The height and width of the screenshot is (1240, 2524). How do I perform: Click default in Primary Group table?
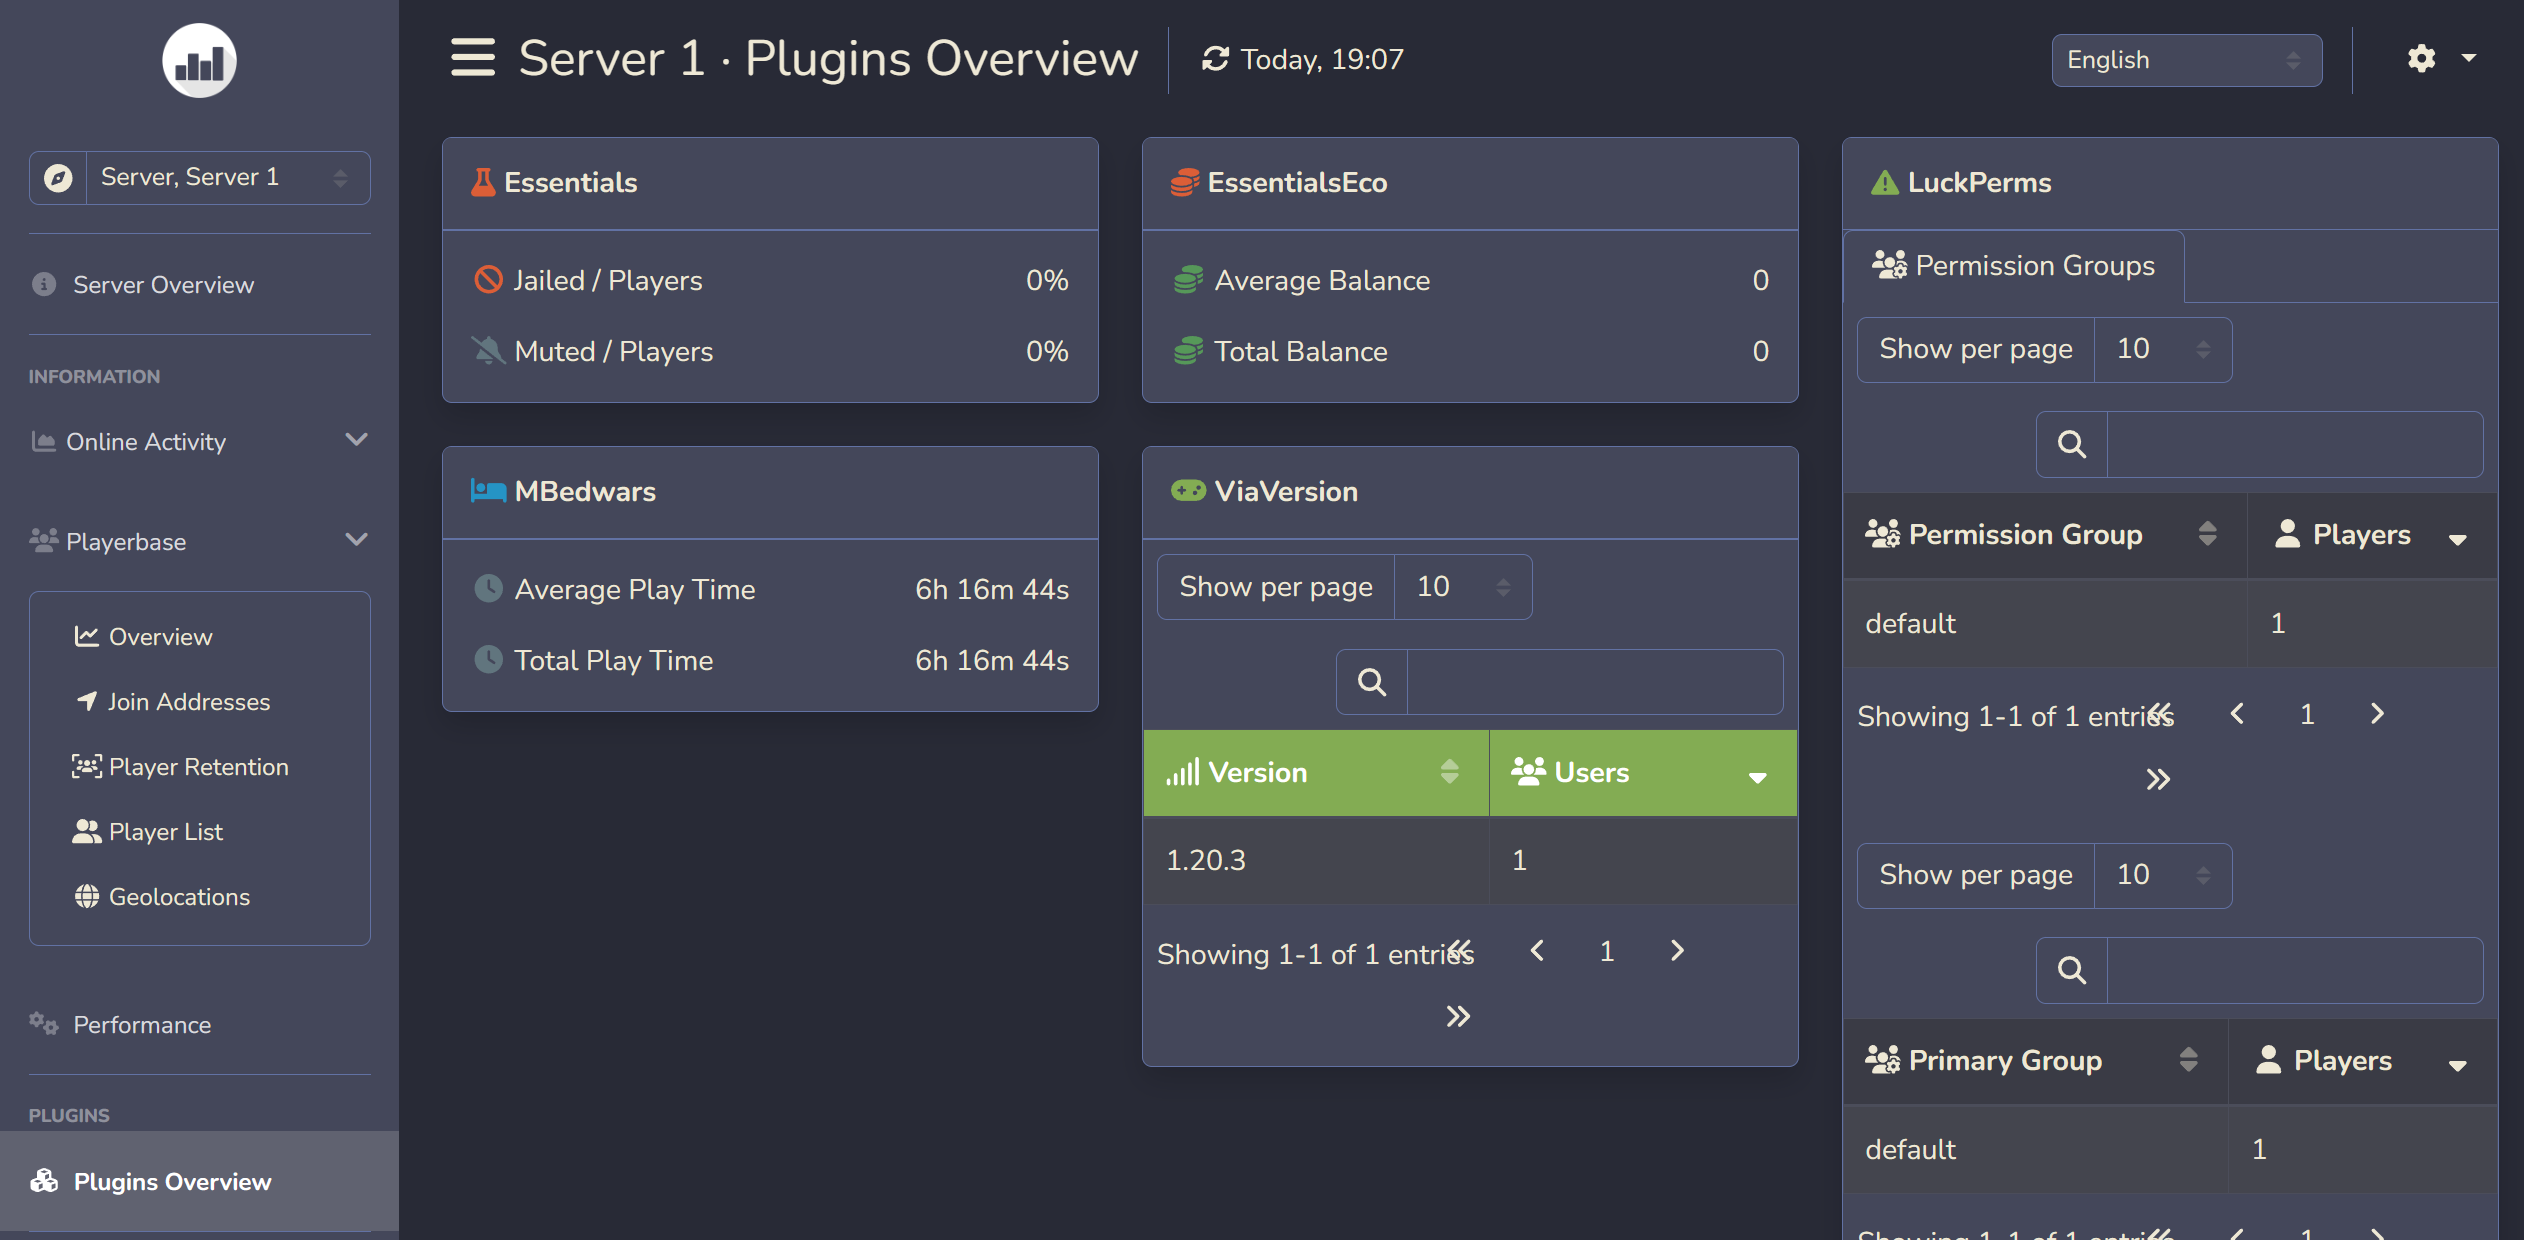click(x=2036, y=1149)
